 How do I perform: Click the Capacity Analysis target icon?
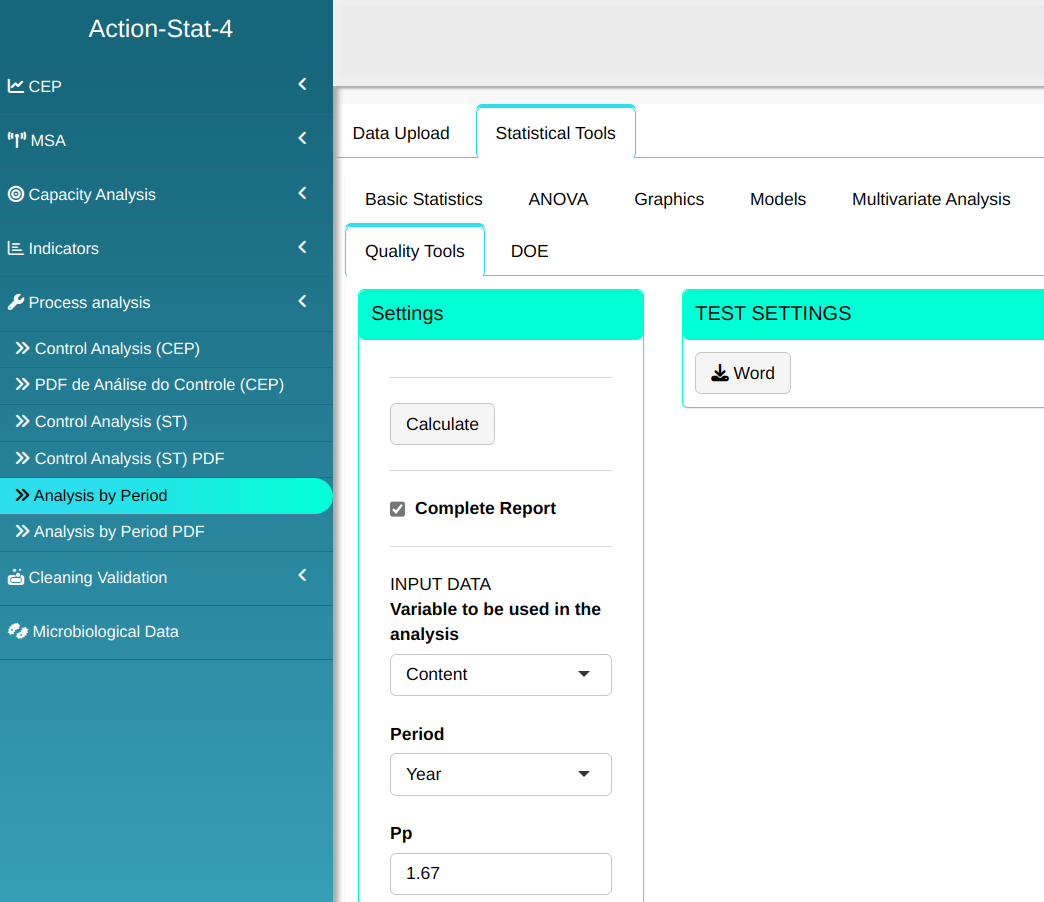pyautogui.click(x=16, y=194)
